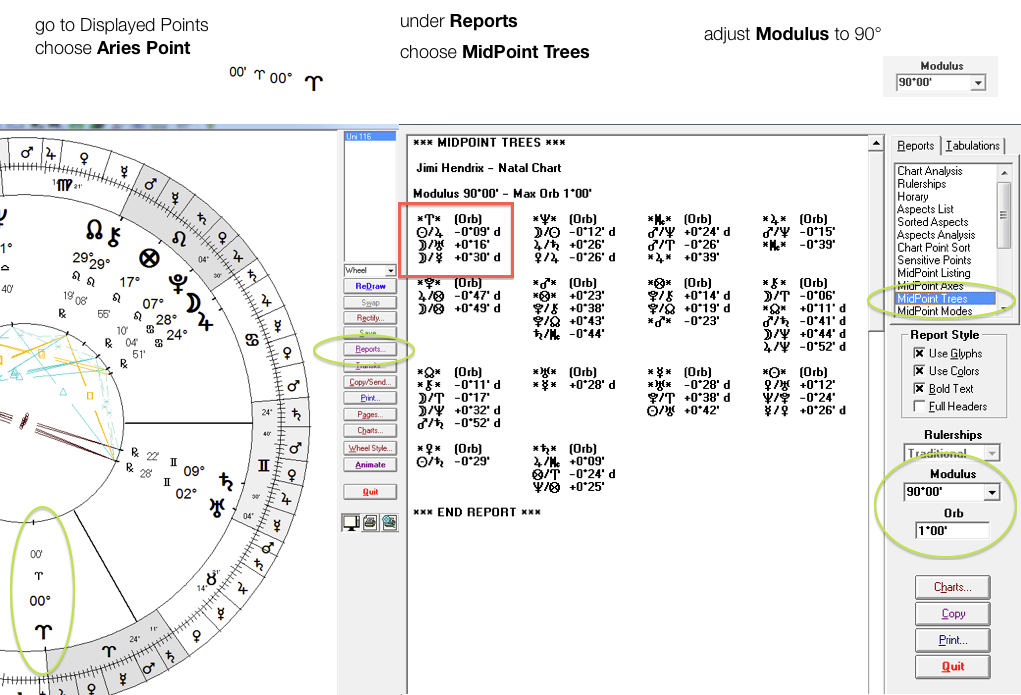Toggle the Use Glyphs checkbox

919,353
